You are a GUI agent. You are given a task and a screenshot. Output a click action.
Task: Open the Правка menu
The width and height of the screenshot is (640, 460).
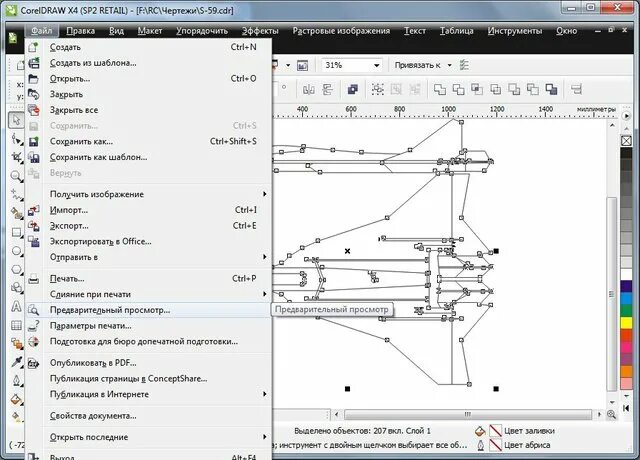(x=80, y=31)
